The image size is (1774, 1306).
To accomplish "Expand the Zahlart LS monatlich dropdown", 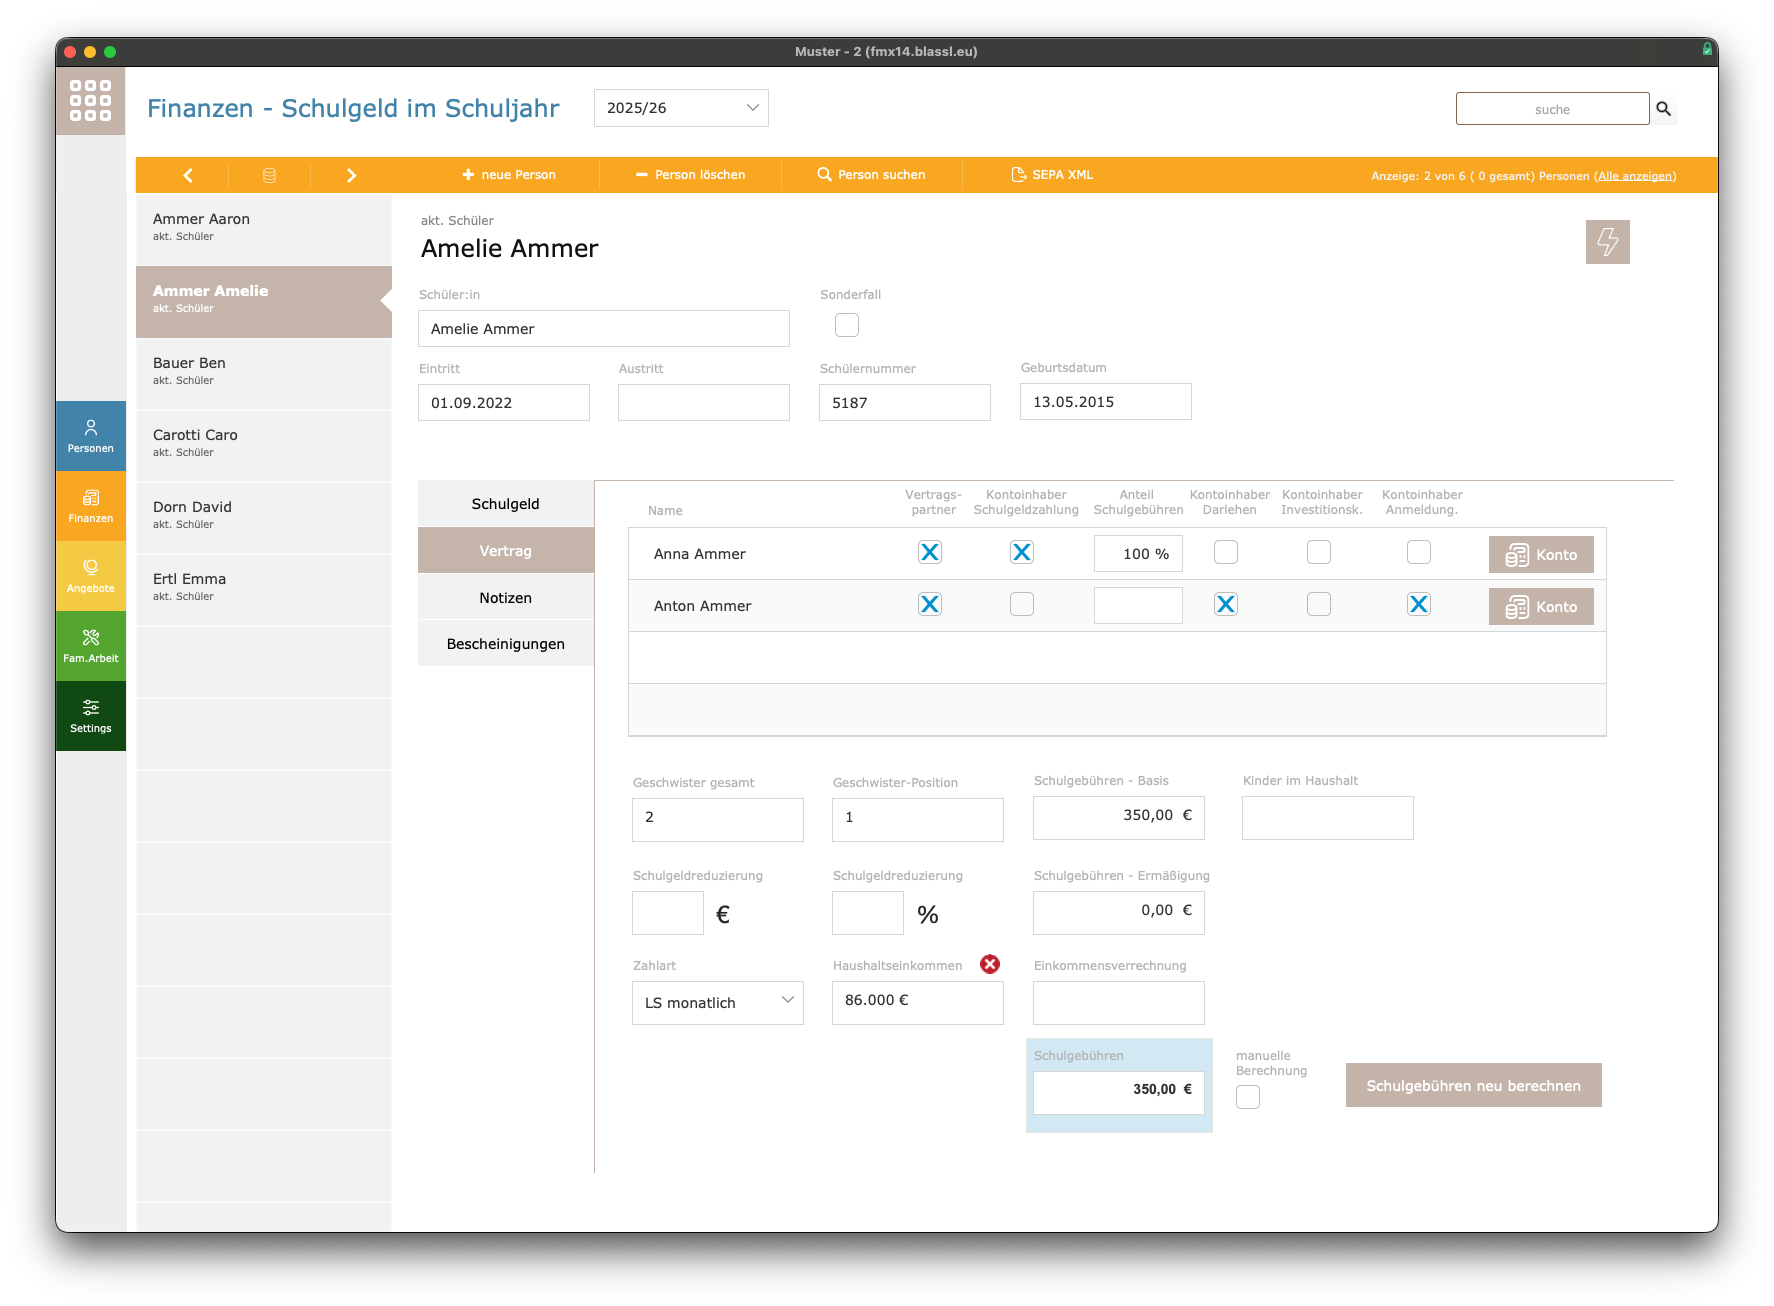I will [x=717, y=1002].
